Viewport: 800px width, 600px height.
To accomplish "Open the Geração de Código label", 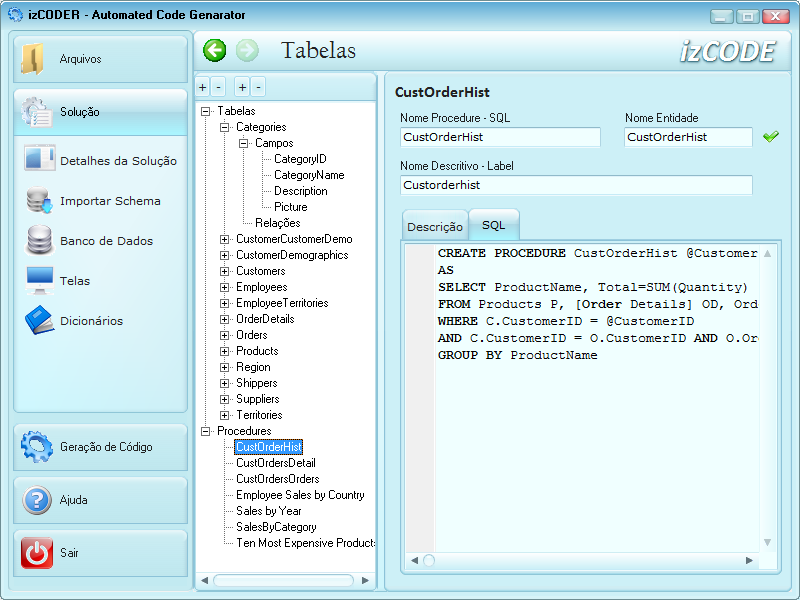I will click(x=106, y=447).
